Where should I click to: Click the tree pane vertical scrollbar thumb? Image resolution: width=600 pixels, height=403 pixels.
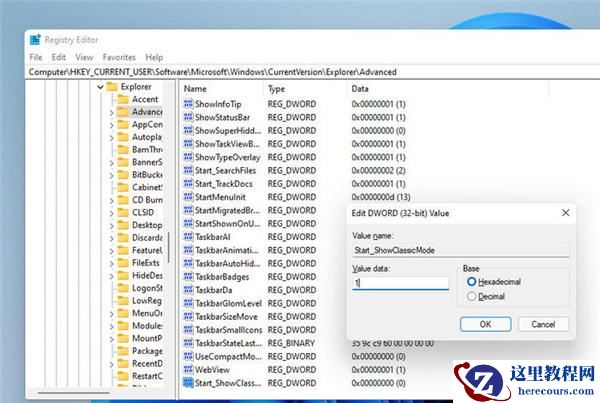point(168,247)
